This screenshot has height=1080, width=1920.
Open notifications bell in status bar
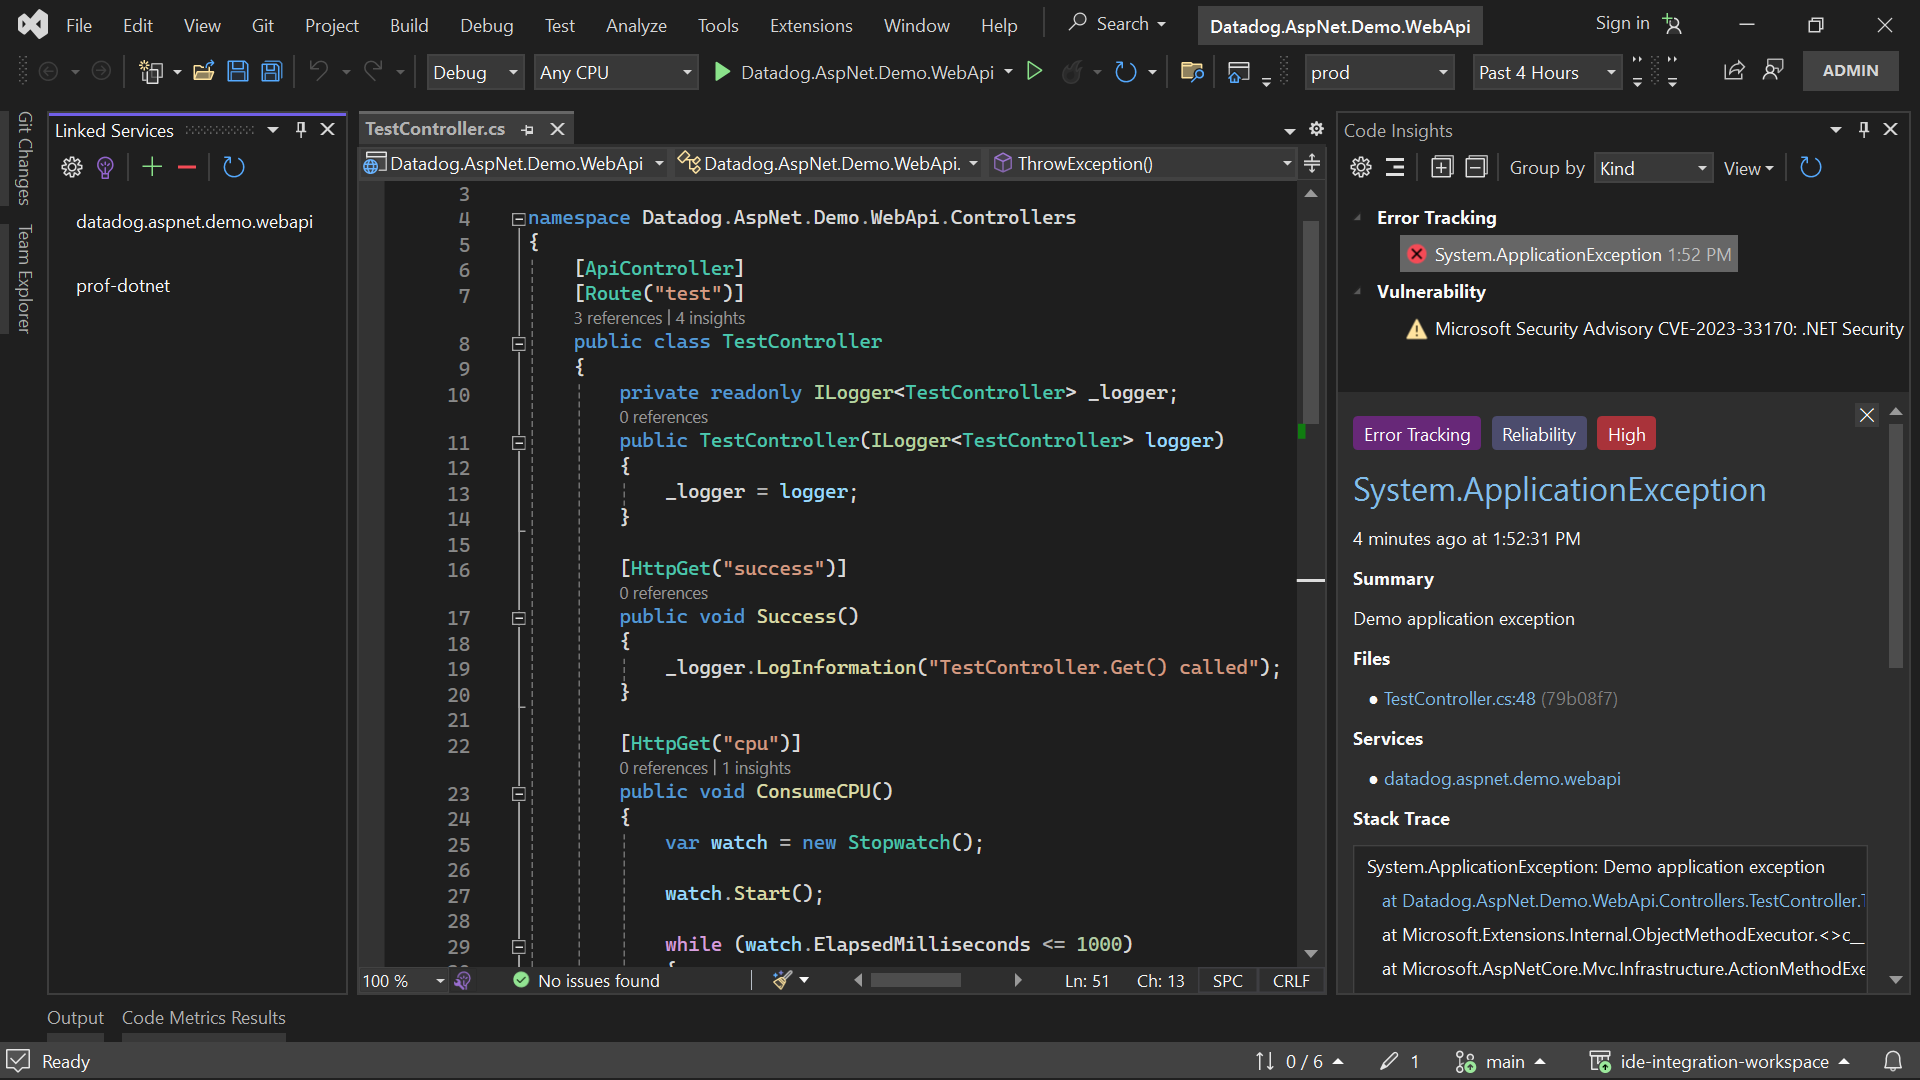[1893, 1061]
